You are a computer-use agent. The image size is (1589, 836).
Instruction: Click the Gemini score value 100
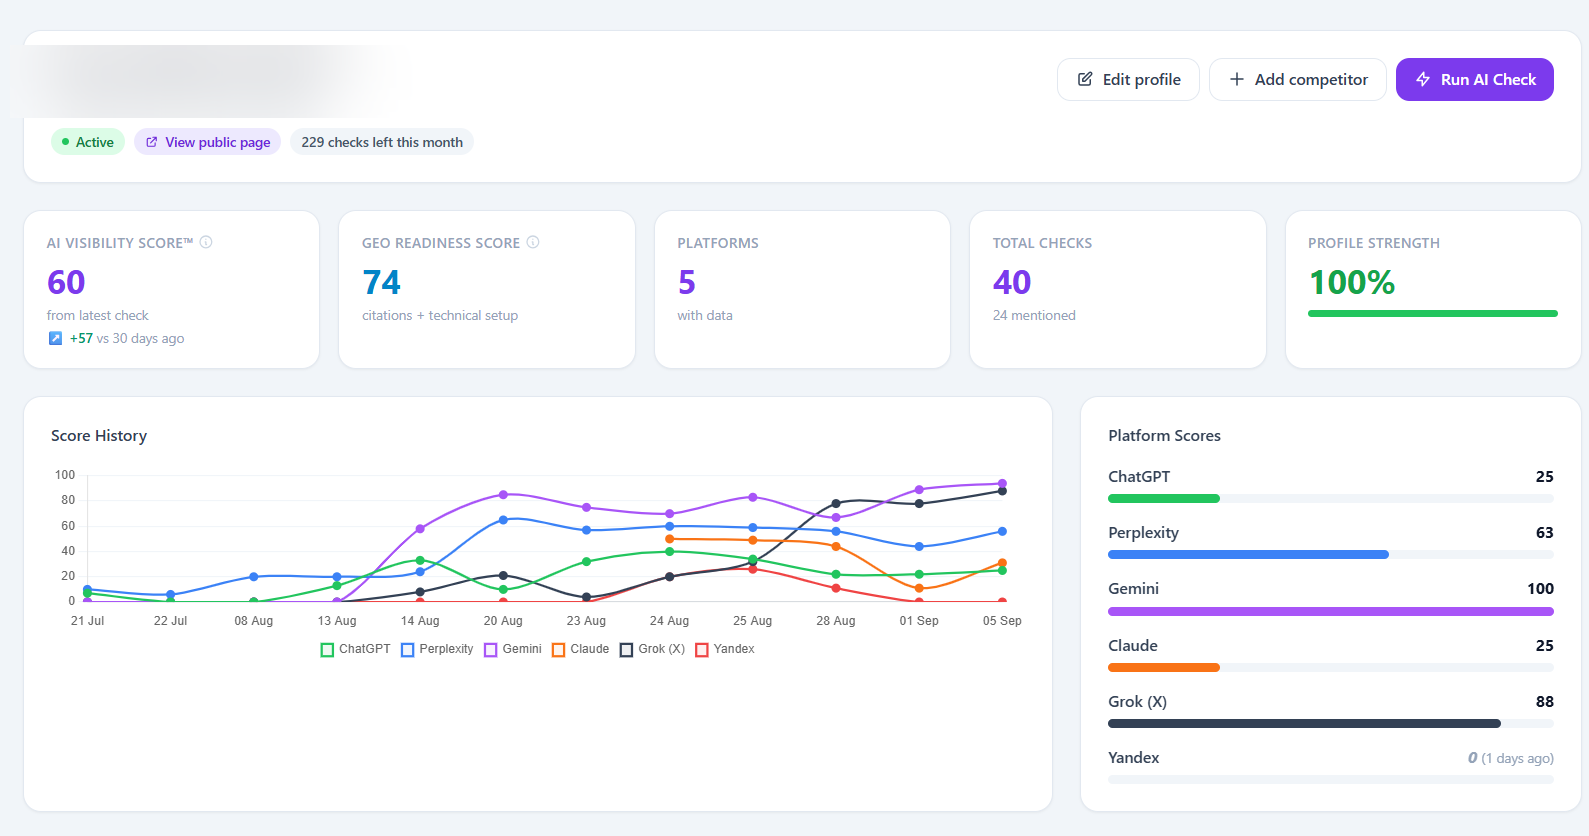coord(1540,589)
